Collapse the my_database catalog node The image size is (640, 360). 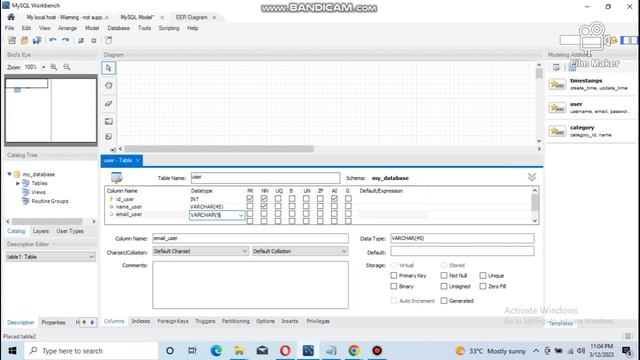tap(9, 174)
